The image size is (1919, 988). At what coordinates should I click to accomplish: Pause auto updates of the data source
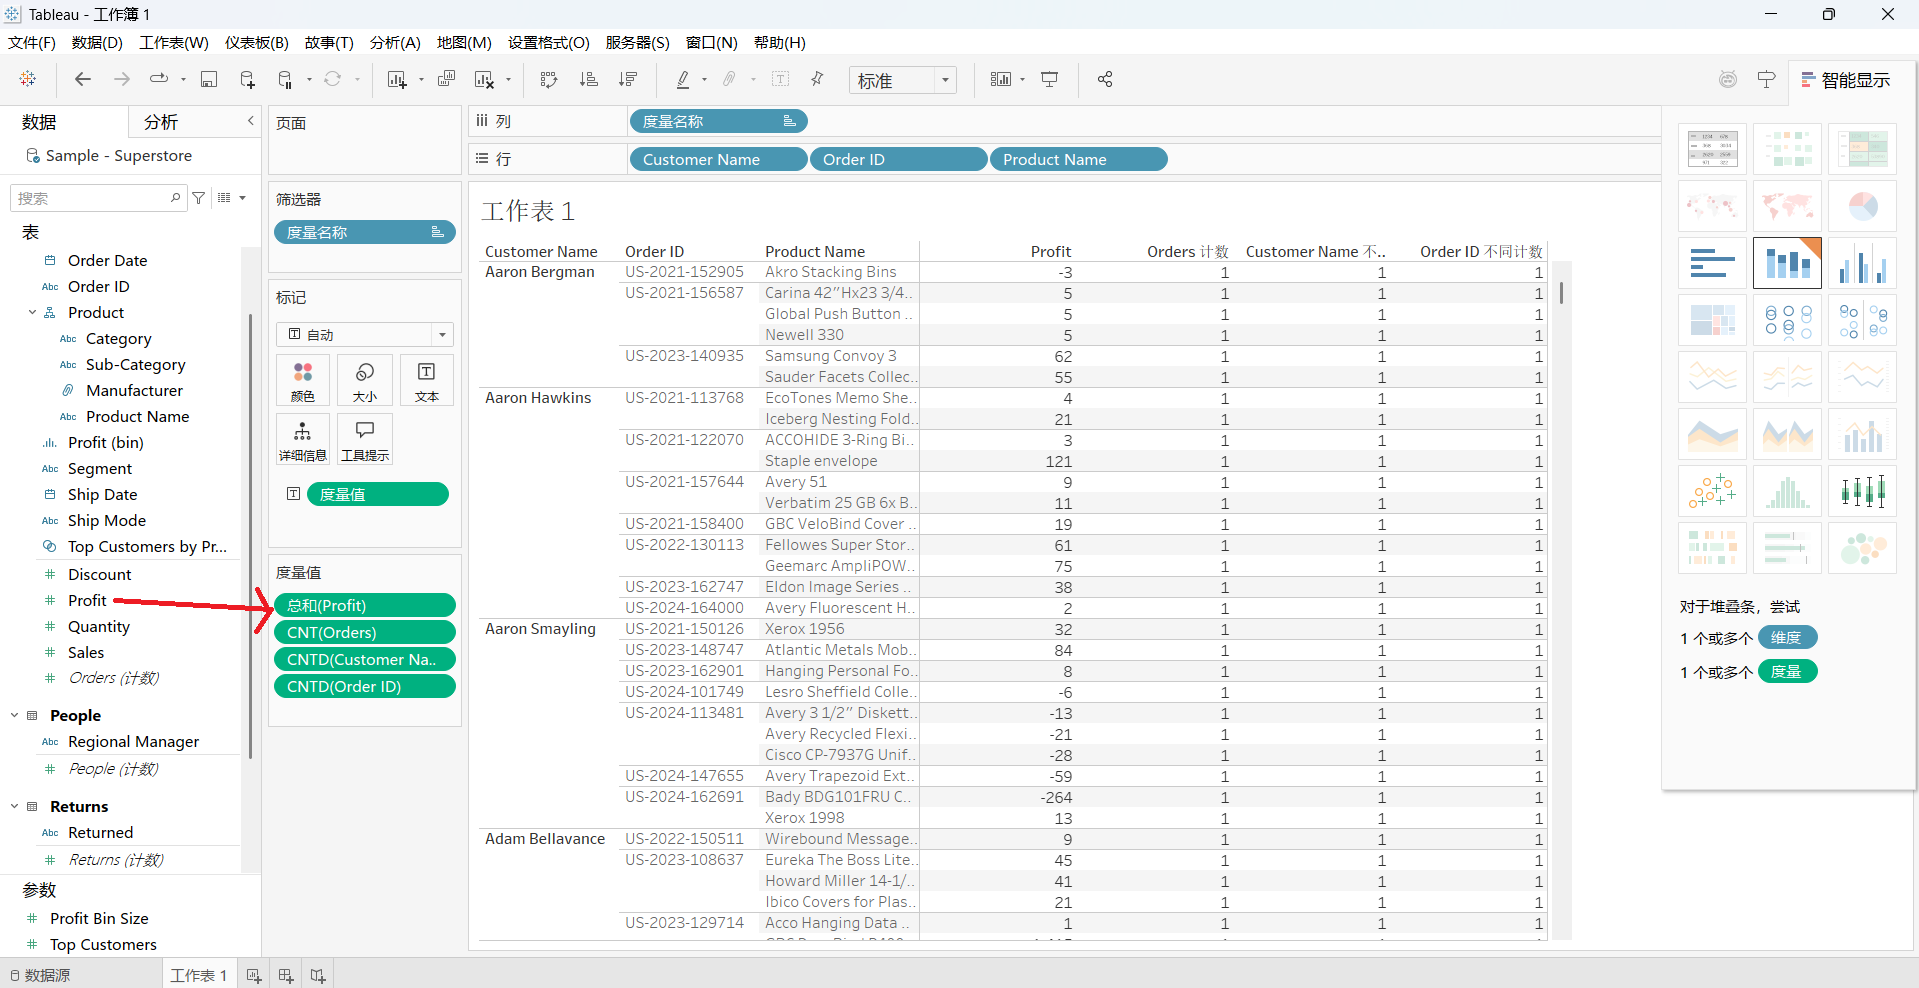tap(286, 79)
